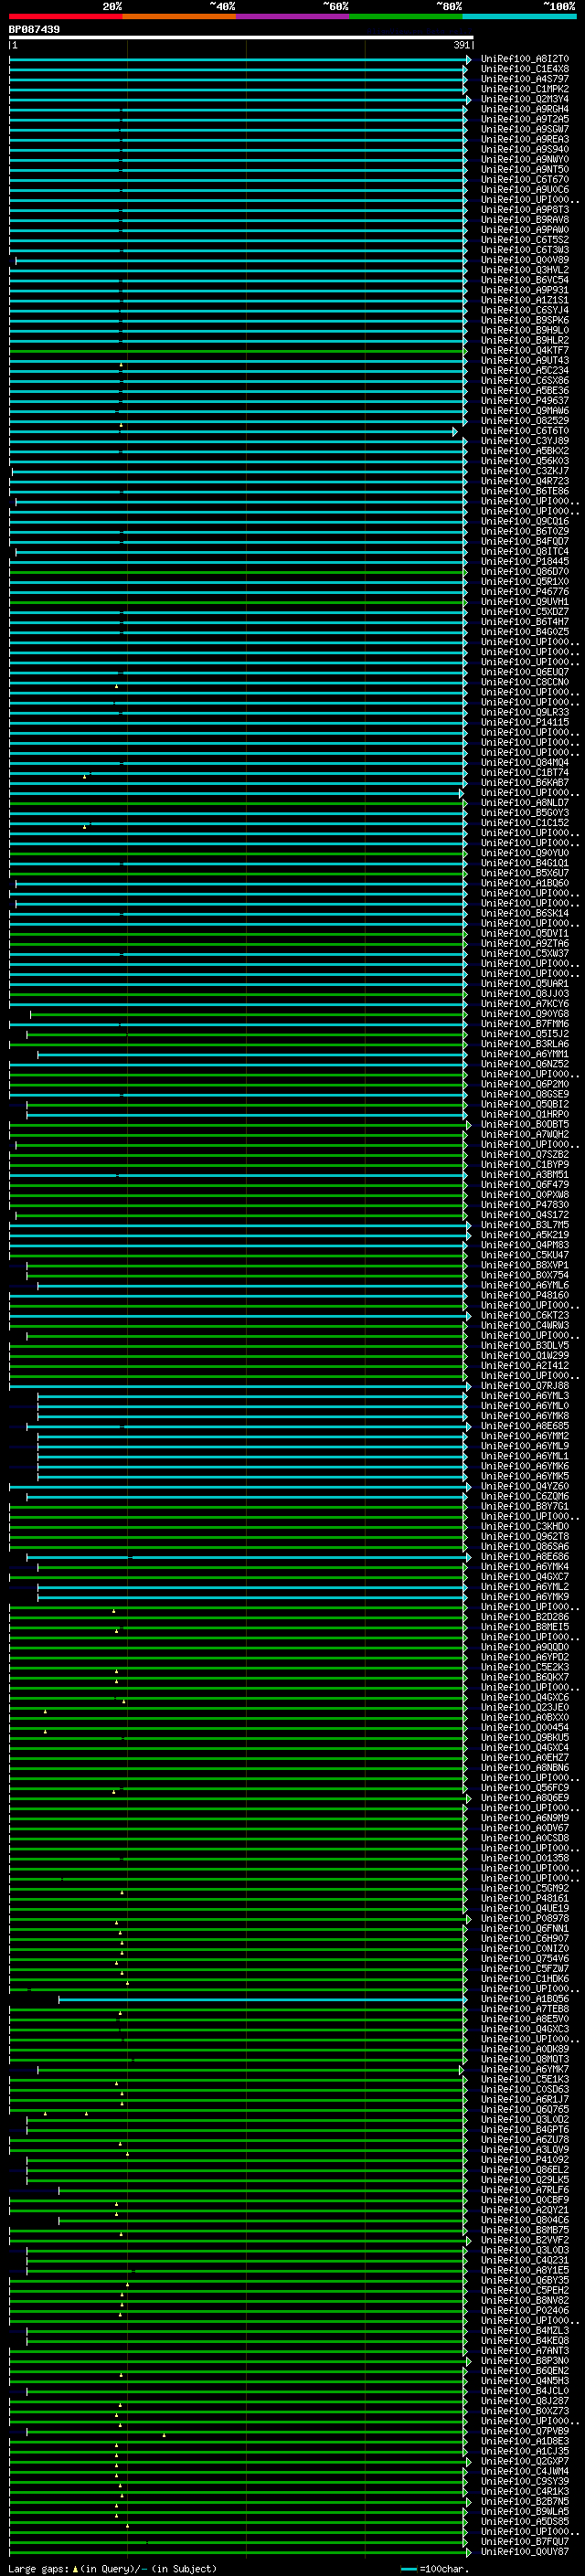Select the query name BP087439
The height and width of the screenshot is (2576, 585).
[34, 29]
